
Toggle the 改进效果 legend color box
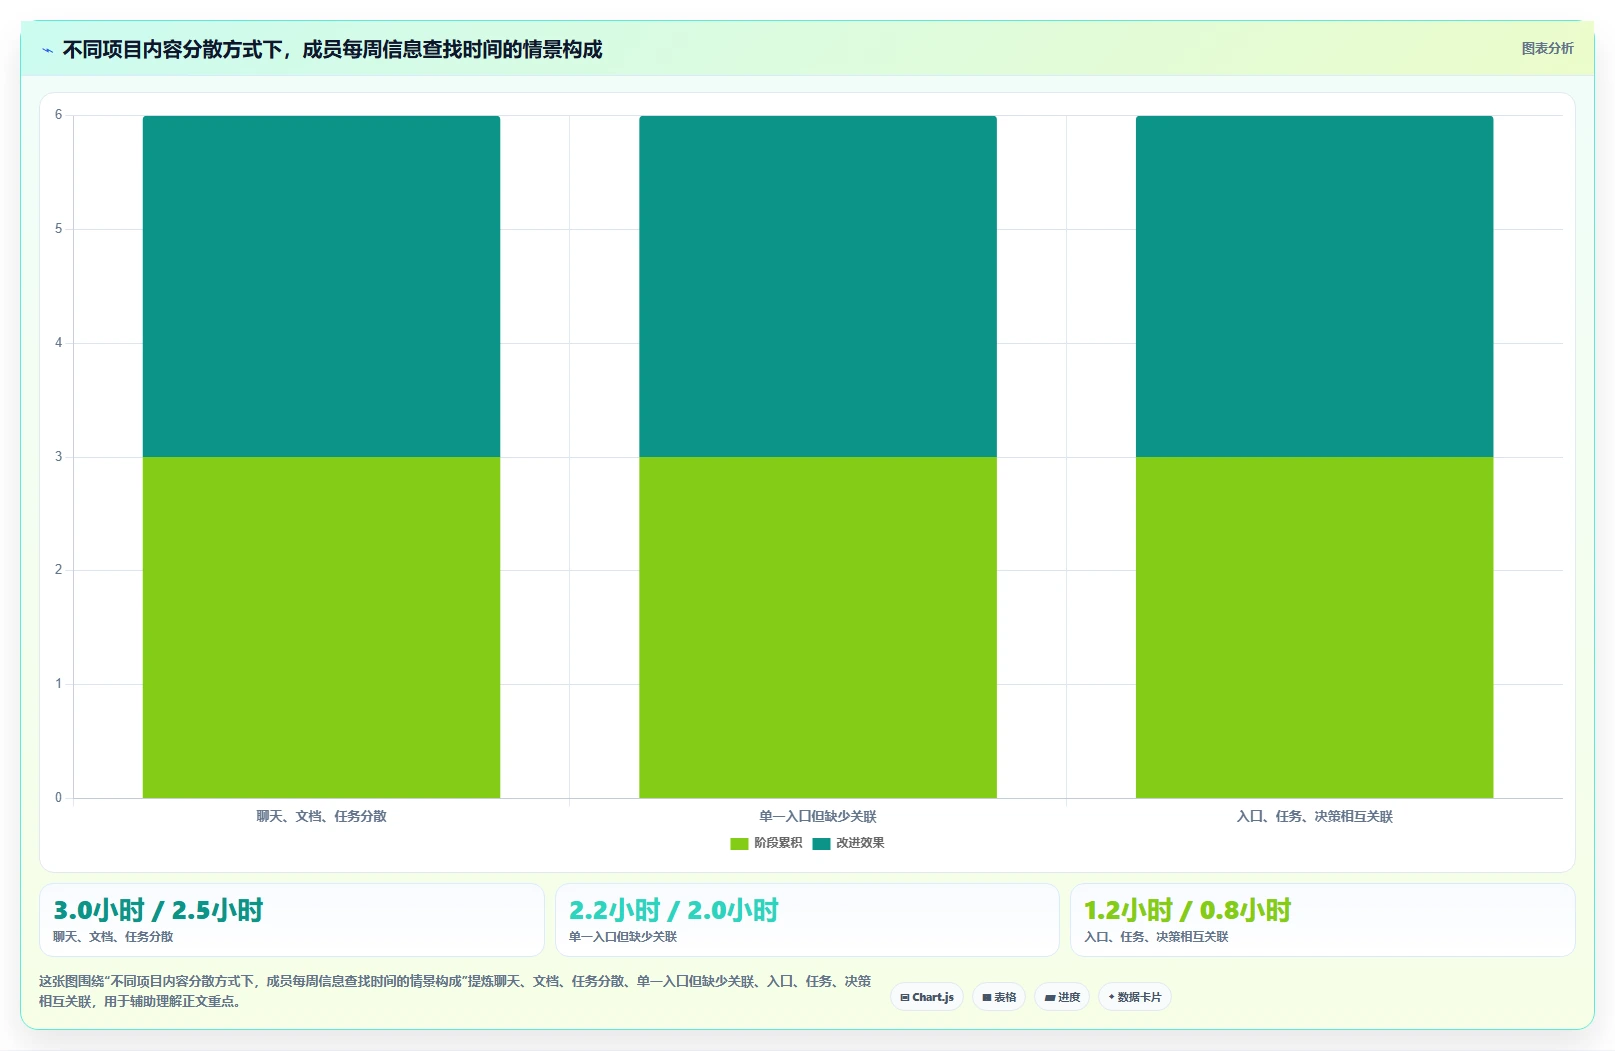(821, 843)
